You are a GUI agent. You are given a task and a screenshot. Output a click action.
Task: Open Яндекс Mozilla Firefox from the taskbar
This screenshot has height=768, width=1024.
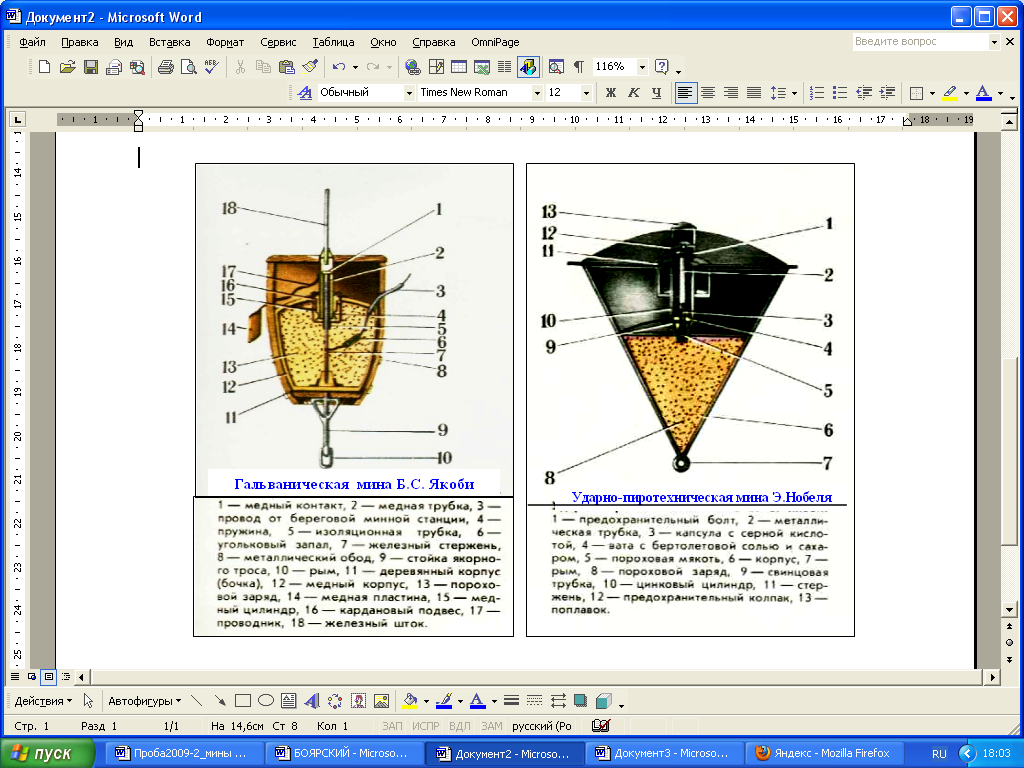click(825, 753)
